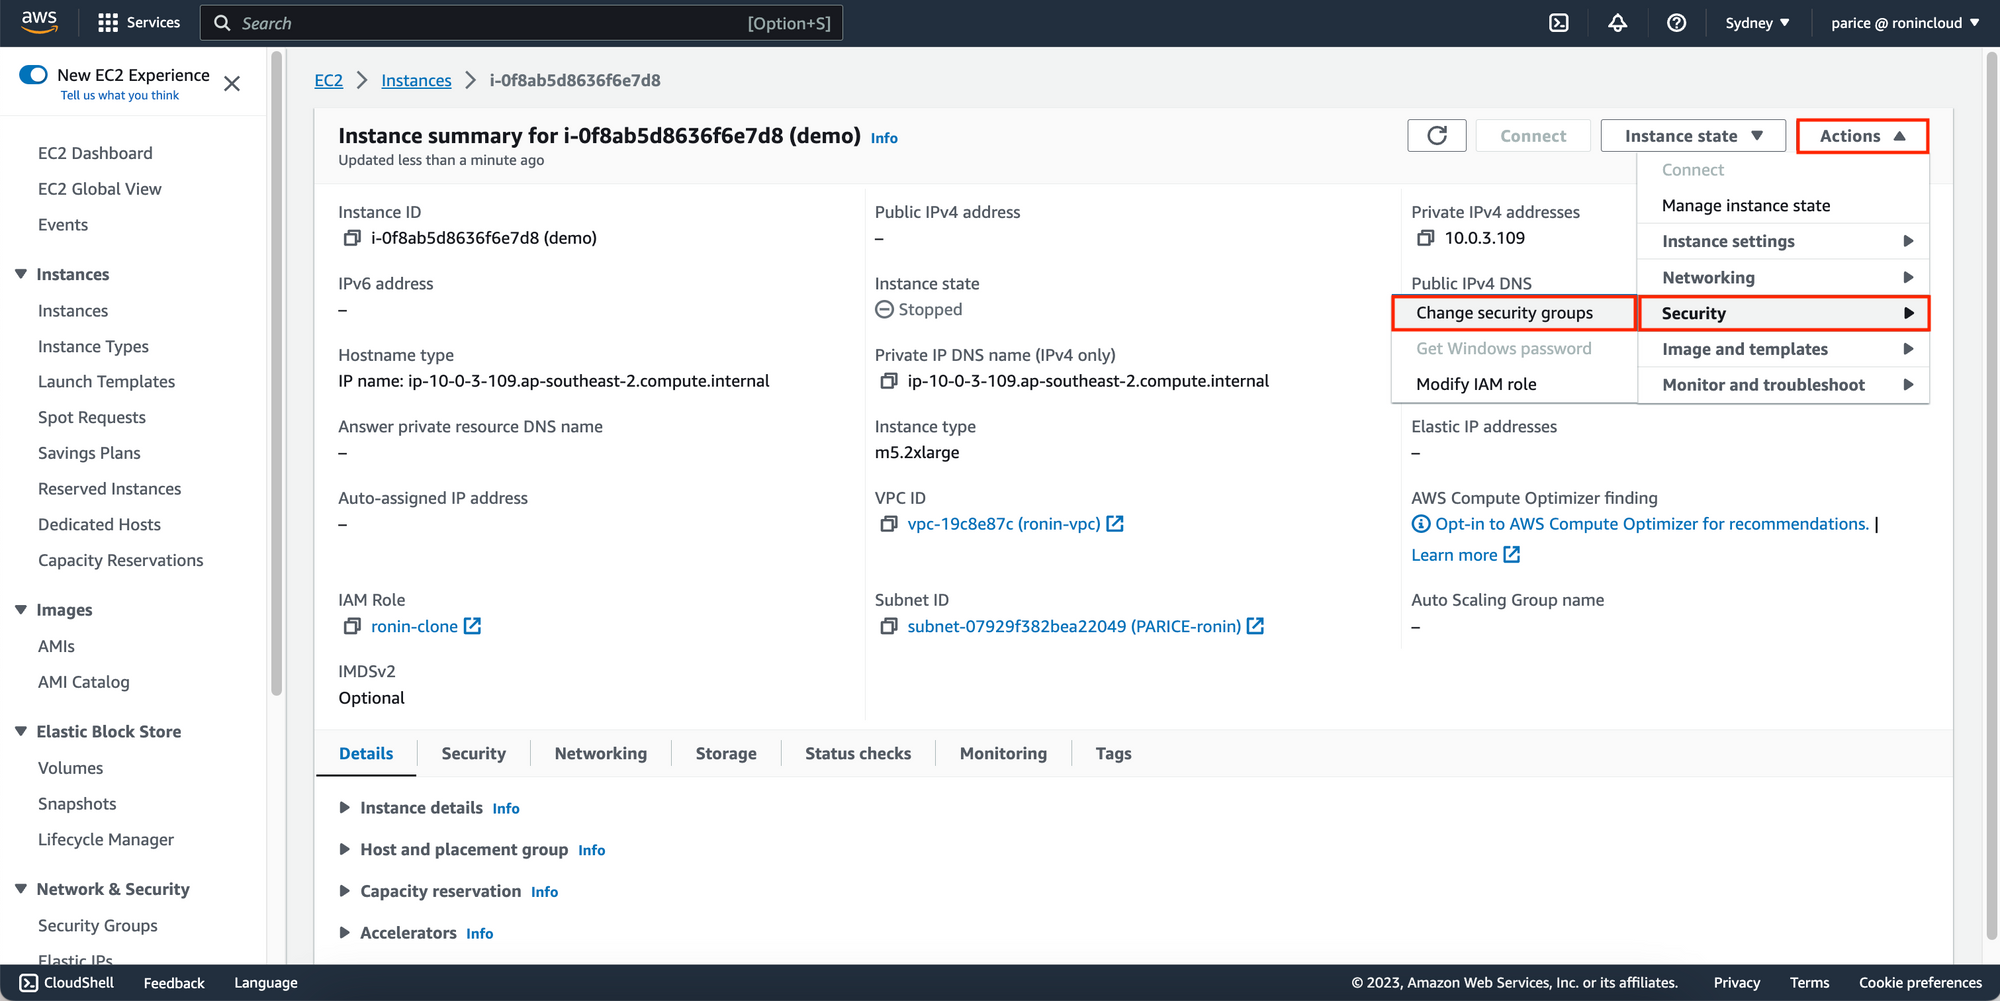Expand the Accelerators section
Viewport: 2000px width, 1001px height.
click(x=345, y=933)
